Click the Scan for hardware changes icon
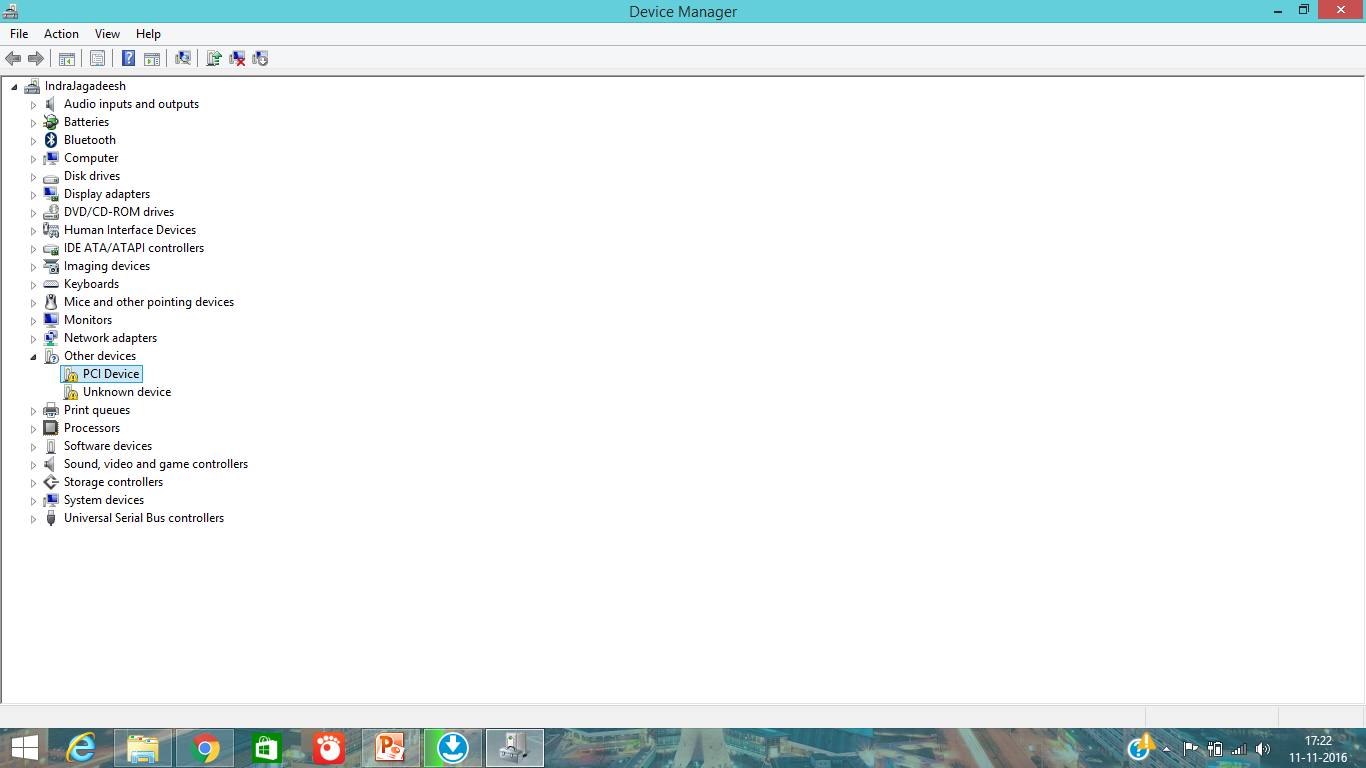The image size is (1366, 768). point(183,58)
